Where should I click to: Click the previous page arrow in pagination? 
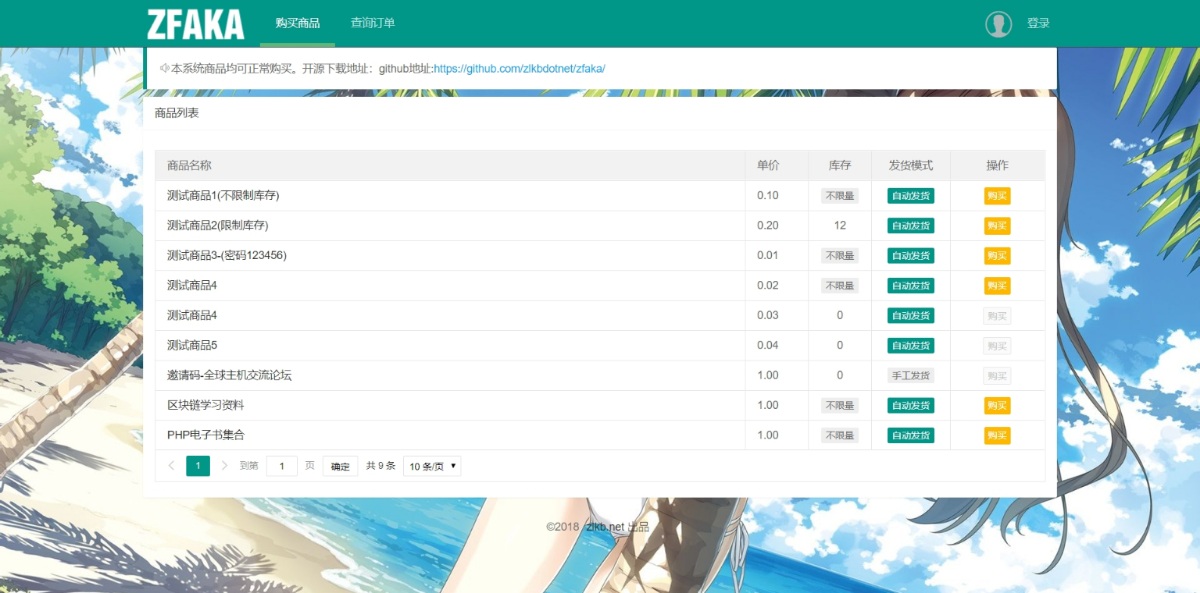(x=170, y=465)
